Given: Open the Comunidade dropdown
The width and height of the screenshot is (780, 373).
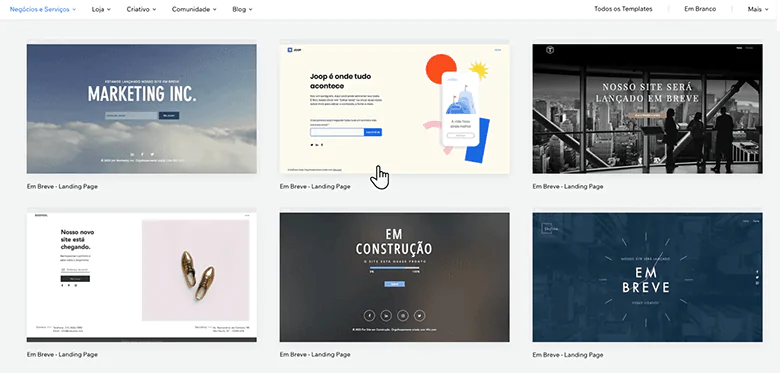Looking at the screenshot, I should pos(194,9).
